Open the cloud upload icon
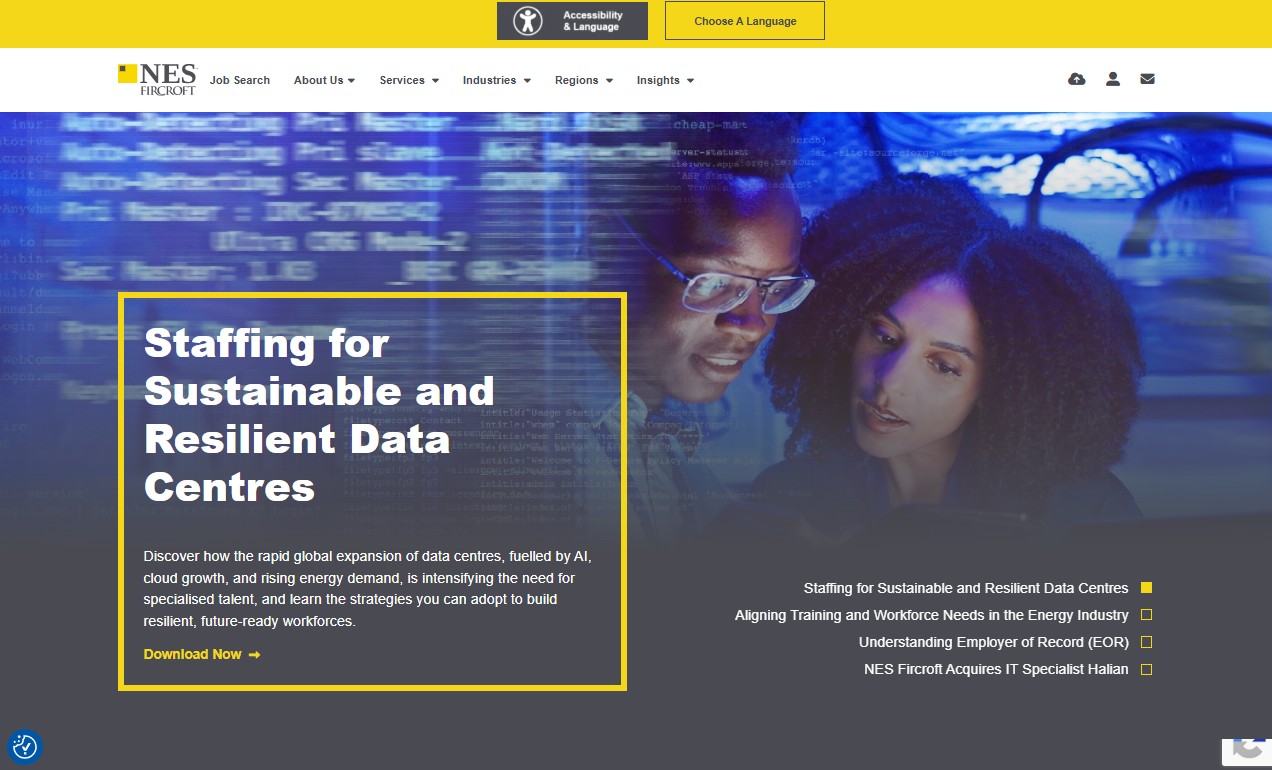The width and height of the screenshot is (1272, 770). click(1077, 79)
